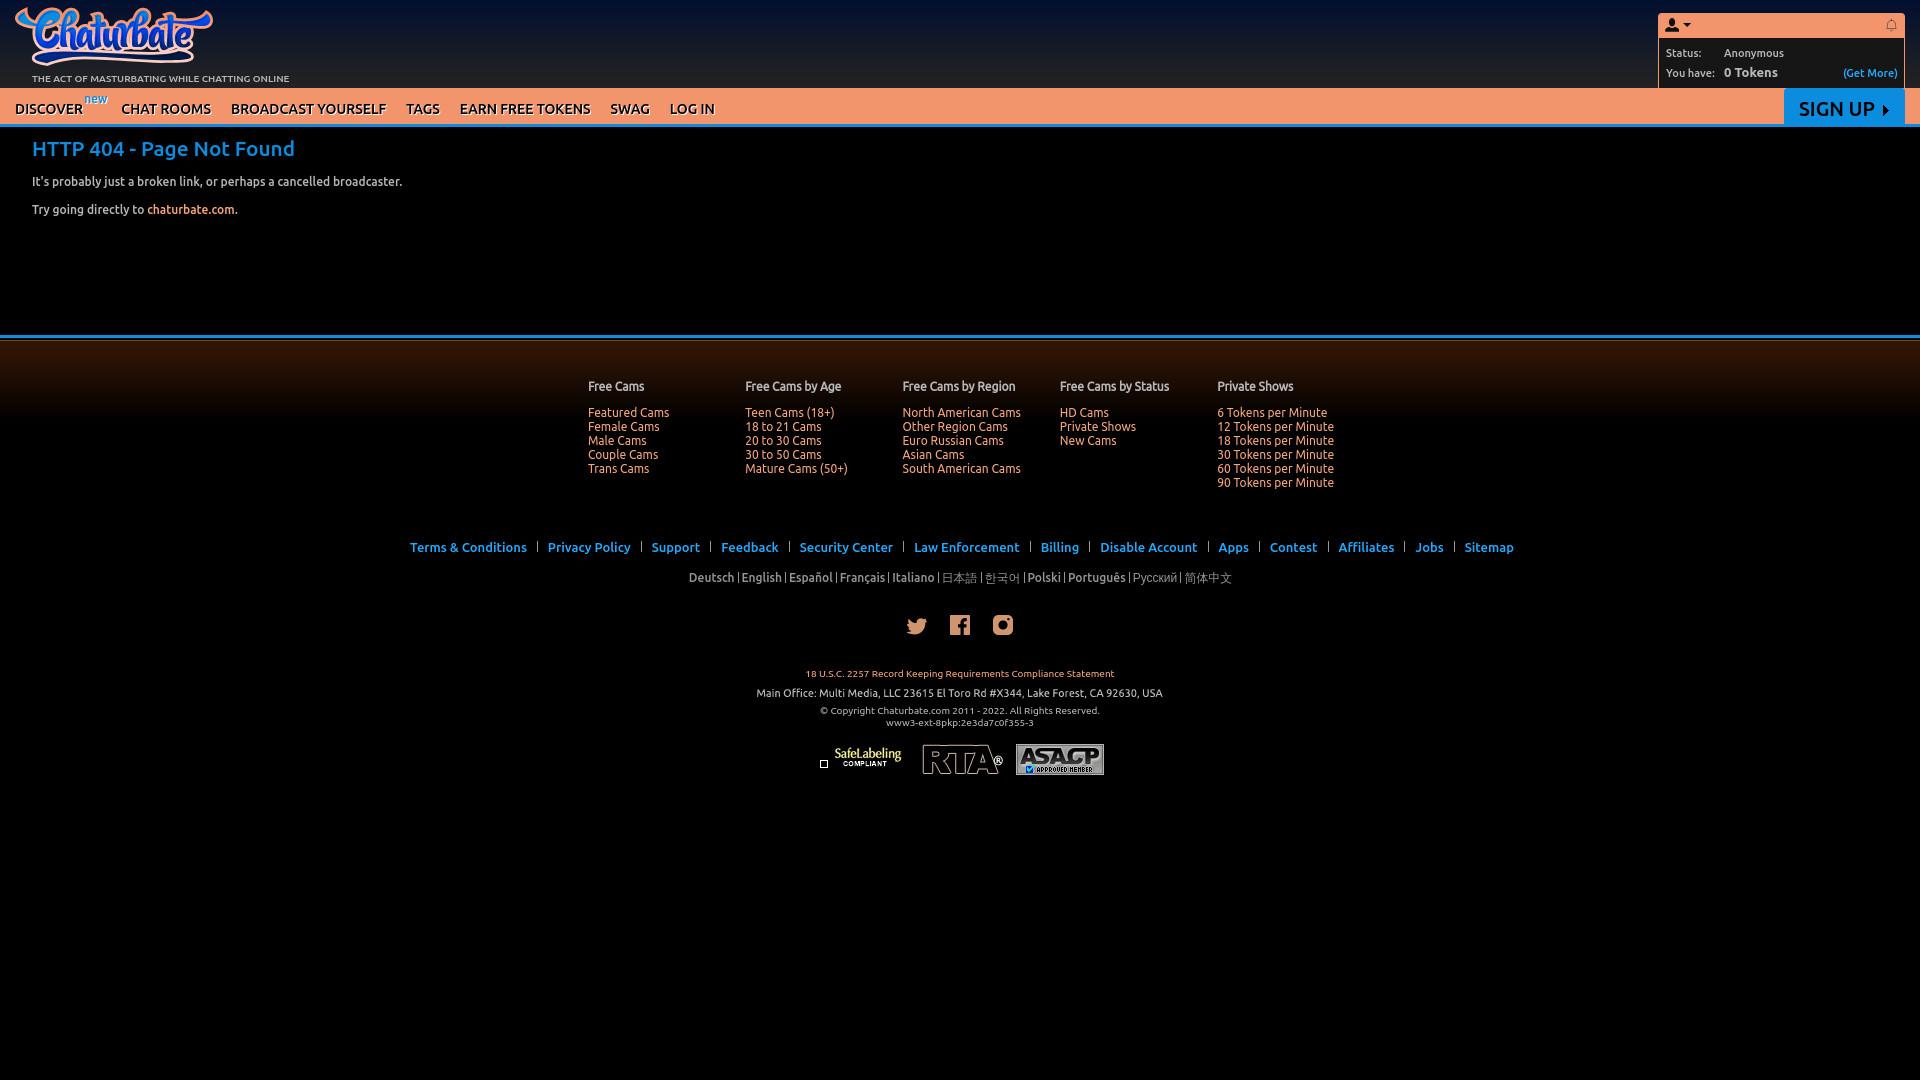
Task: Open Private Shows status link
Action: 1098,427
